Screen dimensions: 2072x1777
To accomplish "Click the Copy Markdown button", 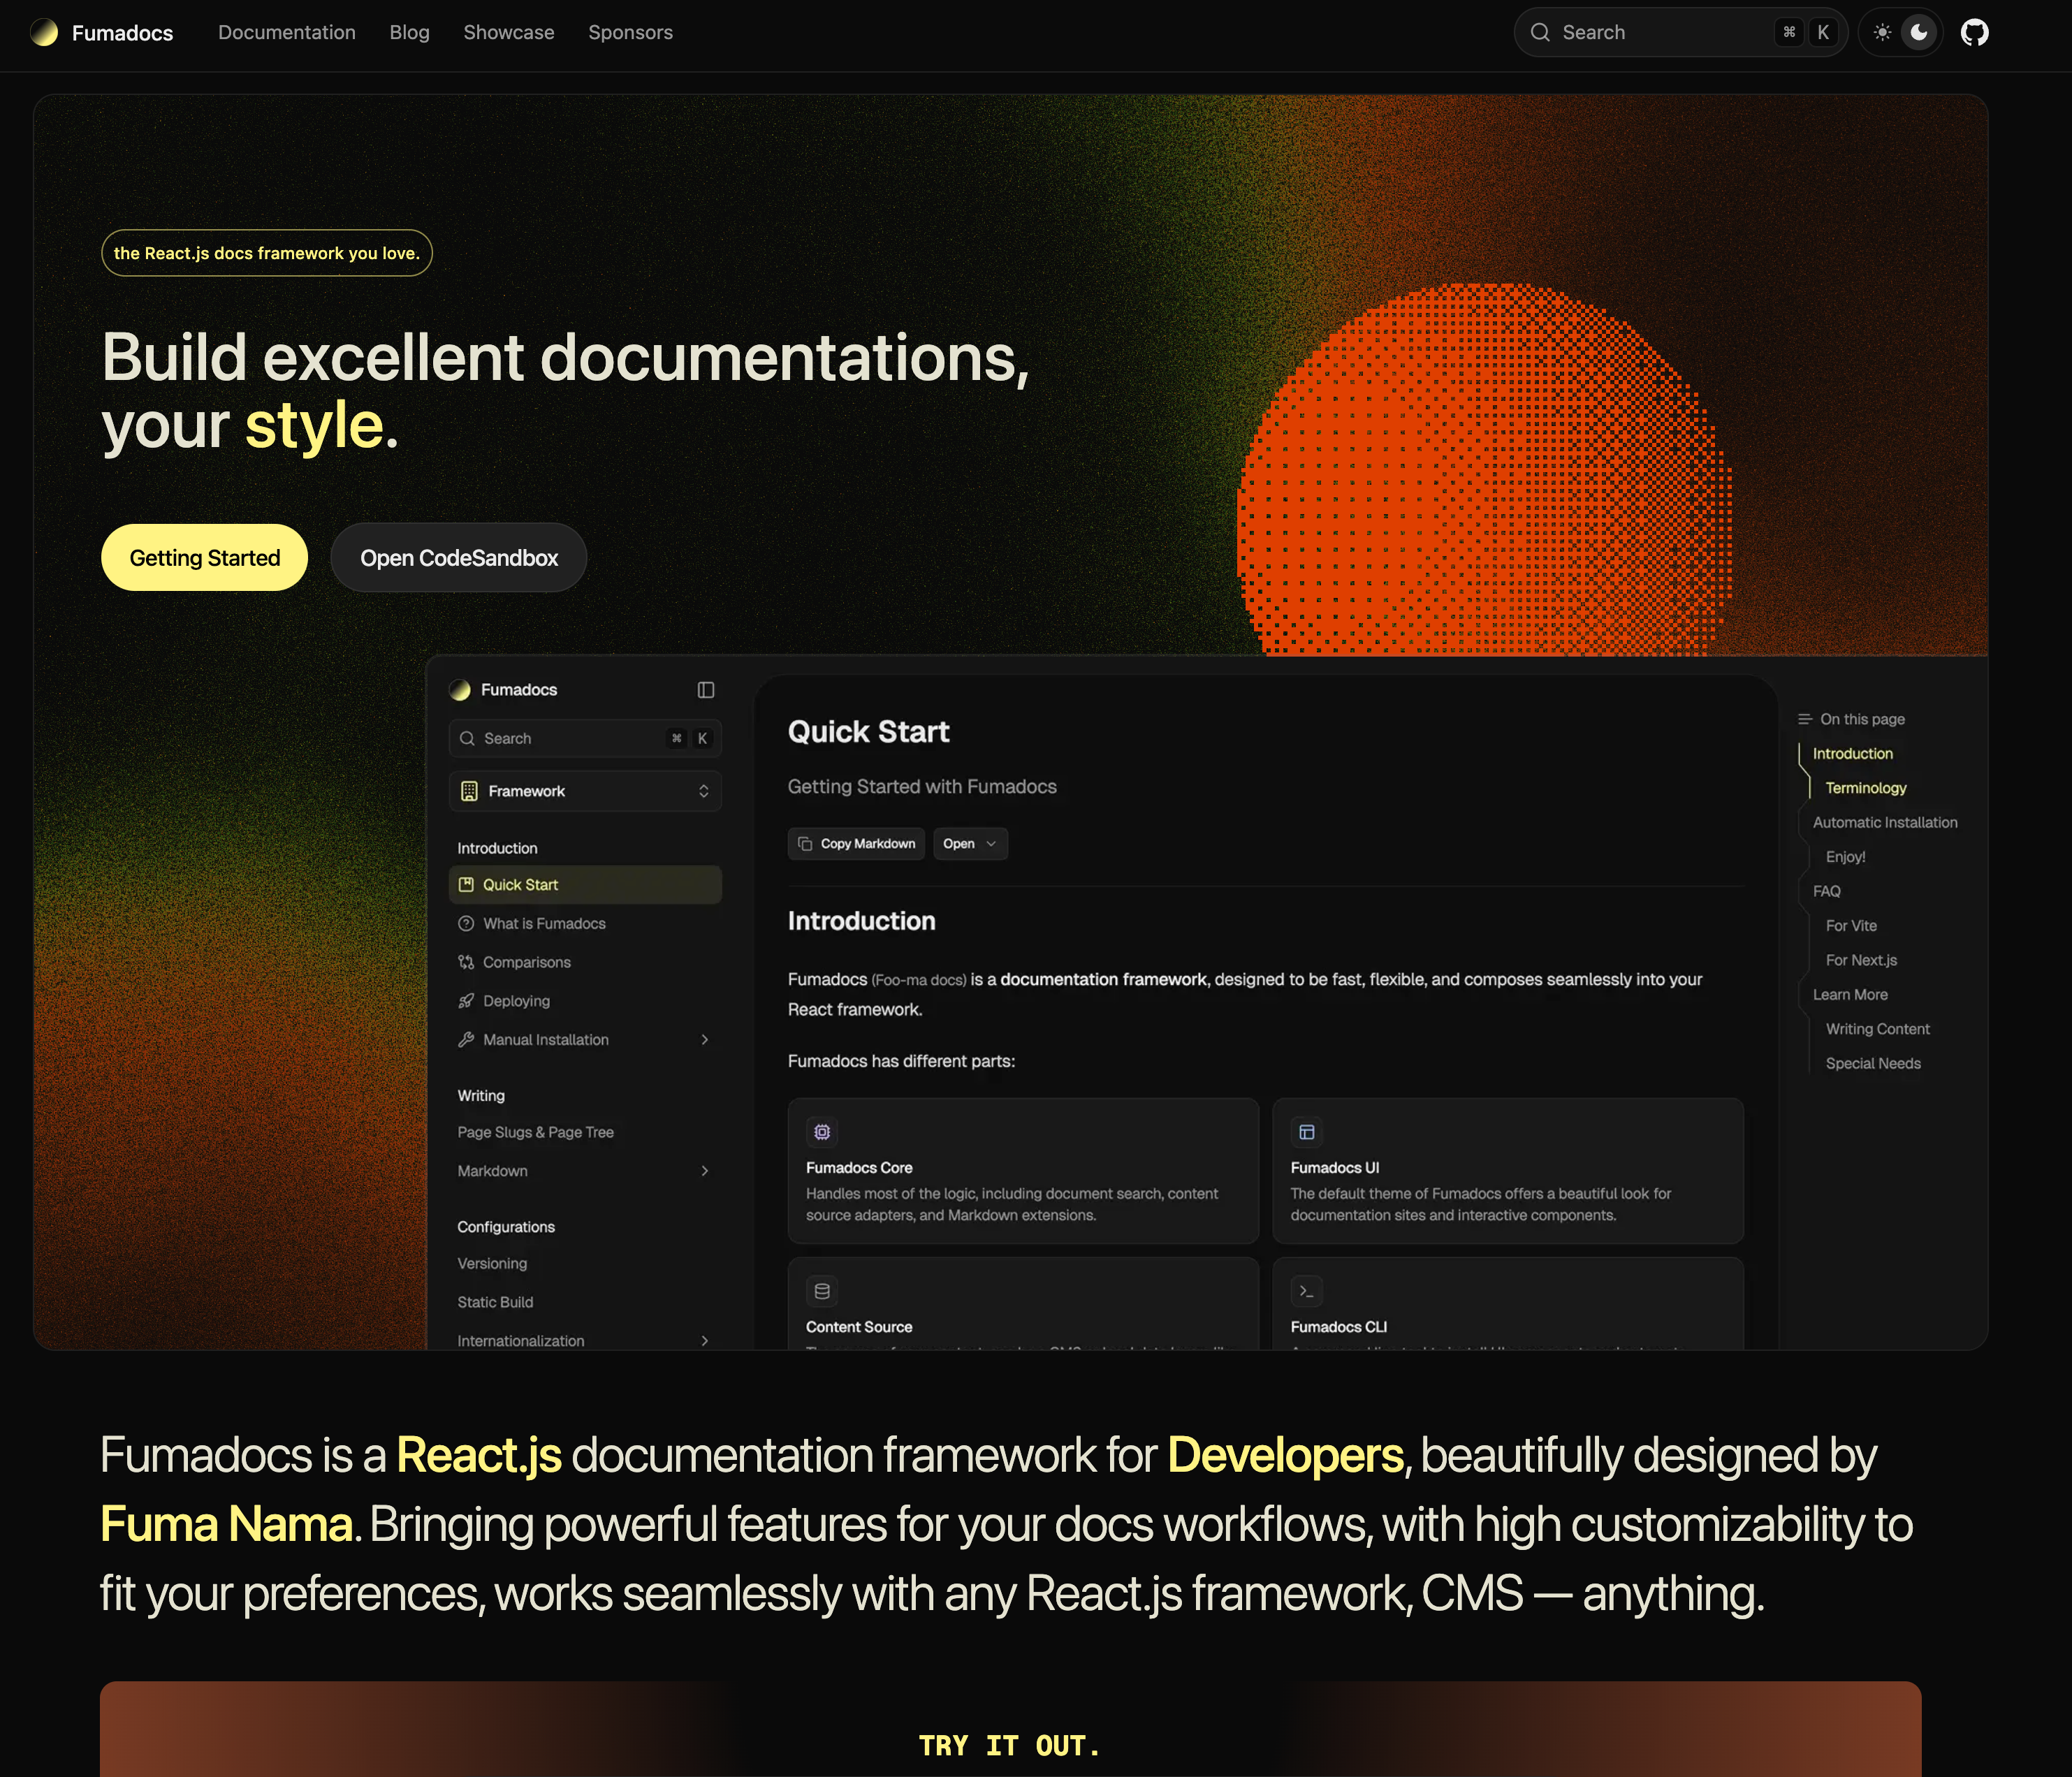I will (856, 844).
